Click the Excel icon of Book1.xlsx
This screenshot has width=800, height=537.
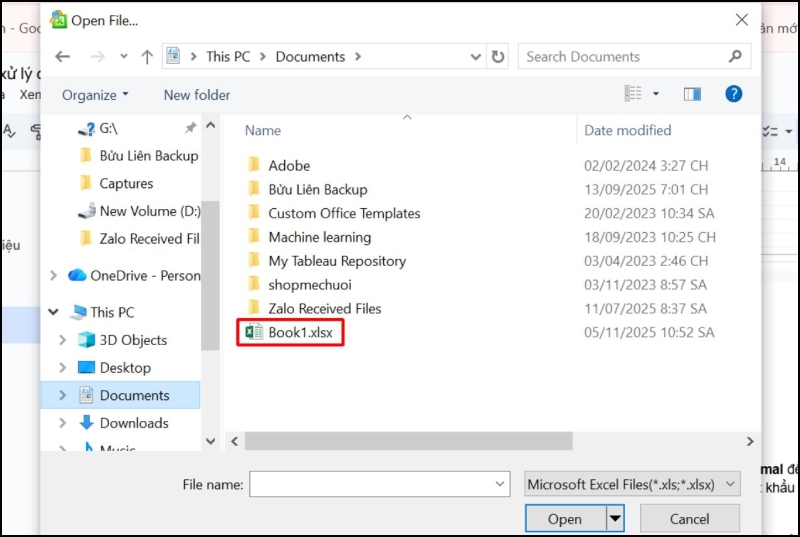(254, 332)
